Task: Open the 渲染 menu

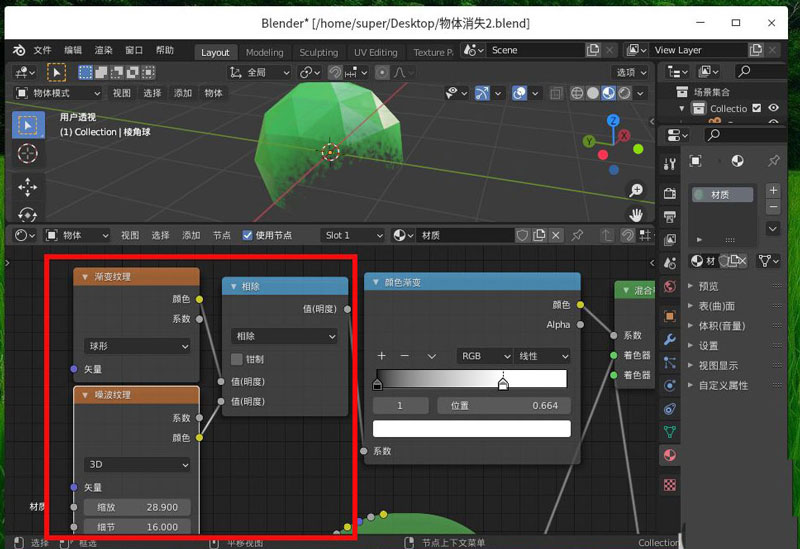Action: 104,50
